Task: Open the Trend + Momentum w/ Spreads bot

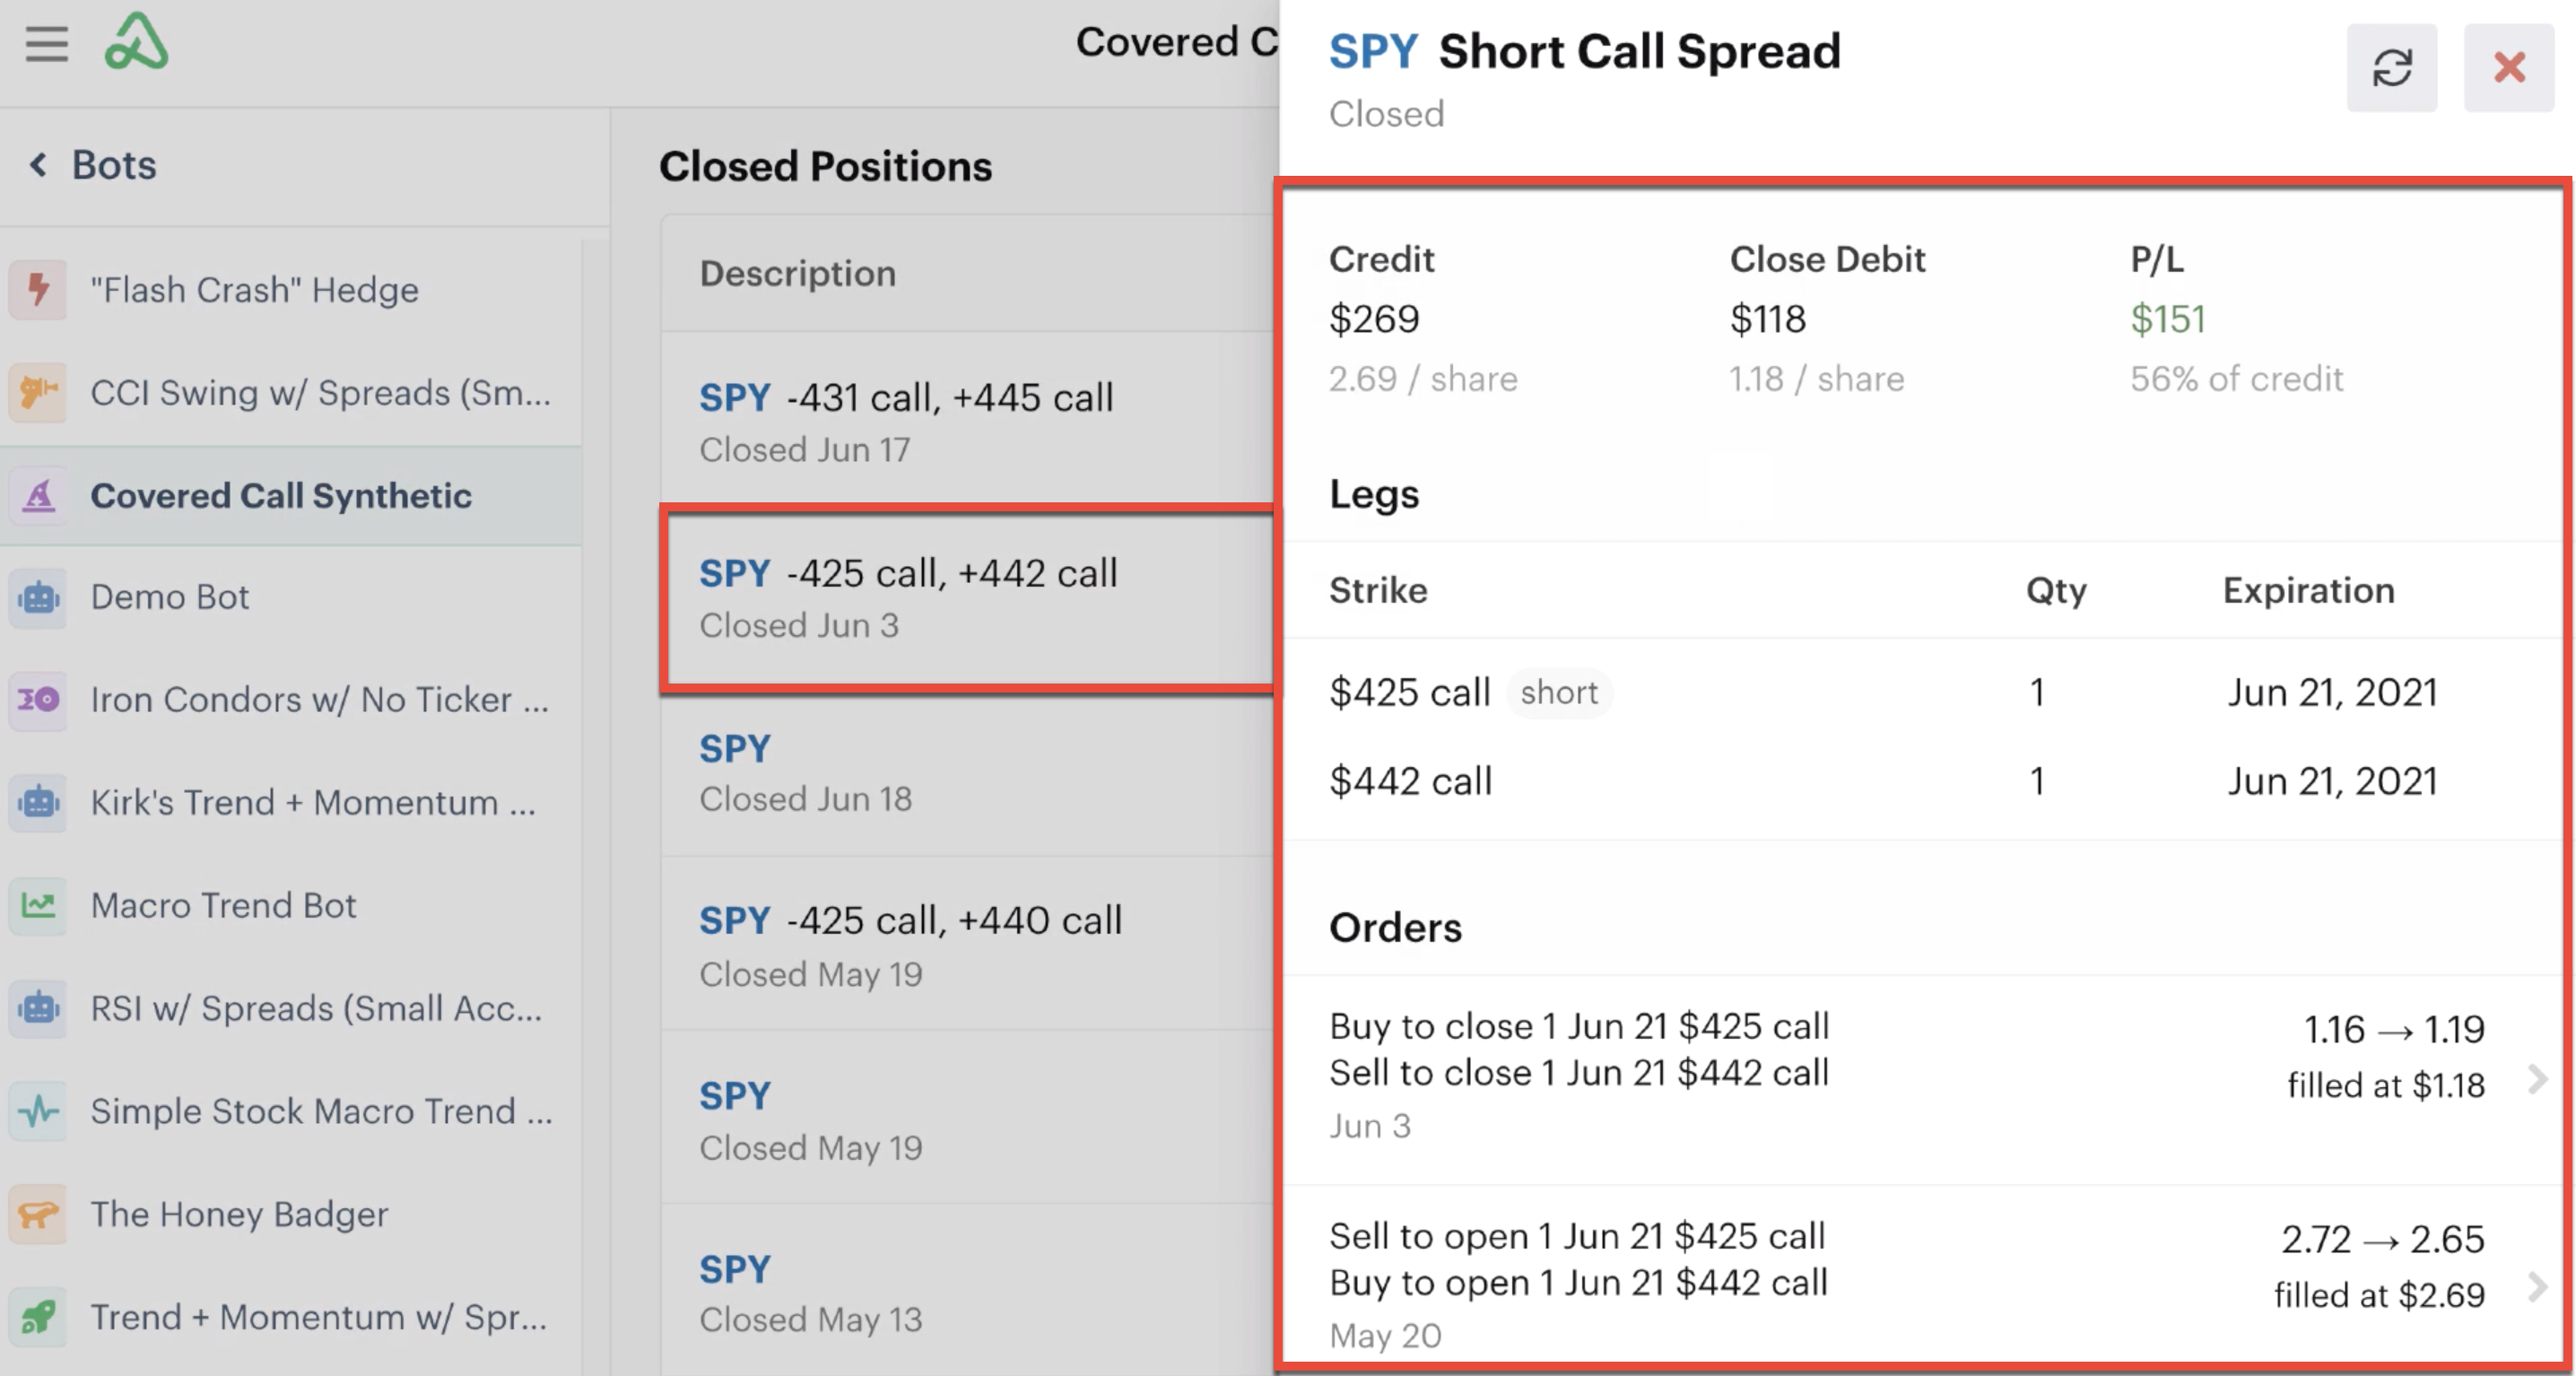Action: [291, 1318]
